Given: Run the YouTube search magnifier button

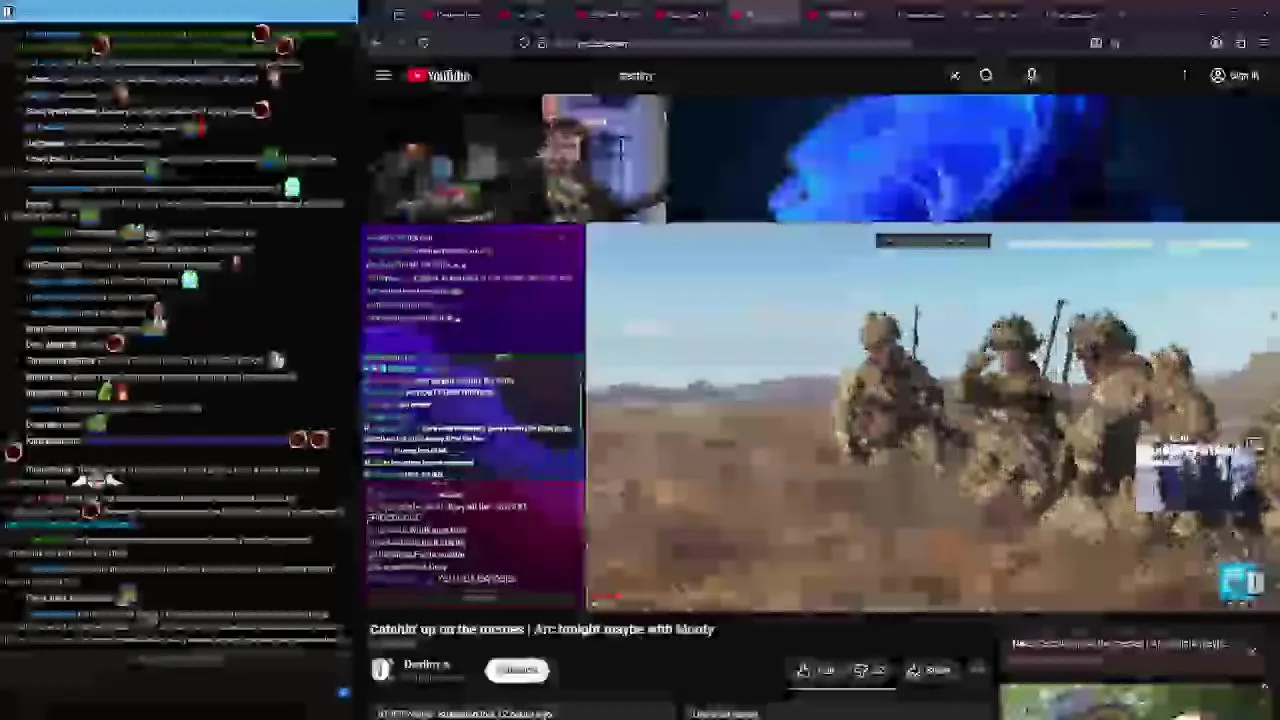Looking at the screenshot, I should (x=986, y=75).
